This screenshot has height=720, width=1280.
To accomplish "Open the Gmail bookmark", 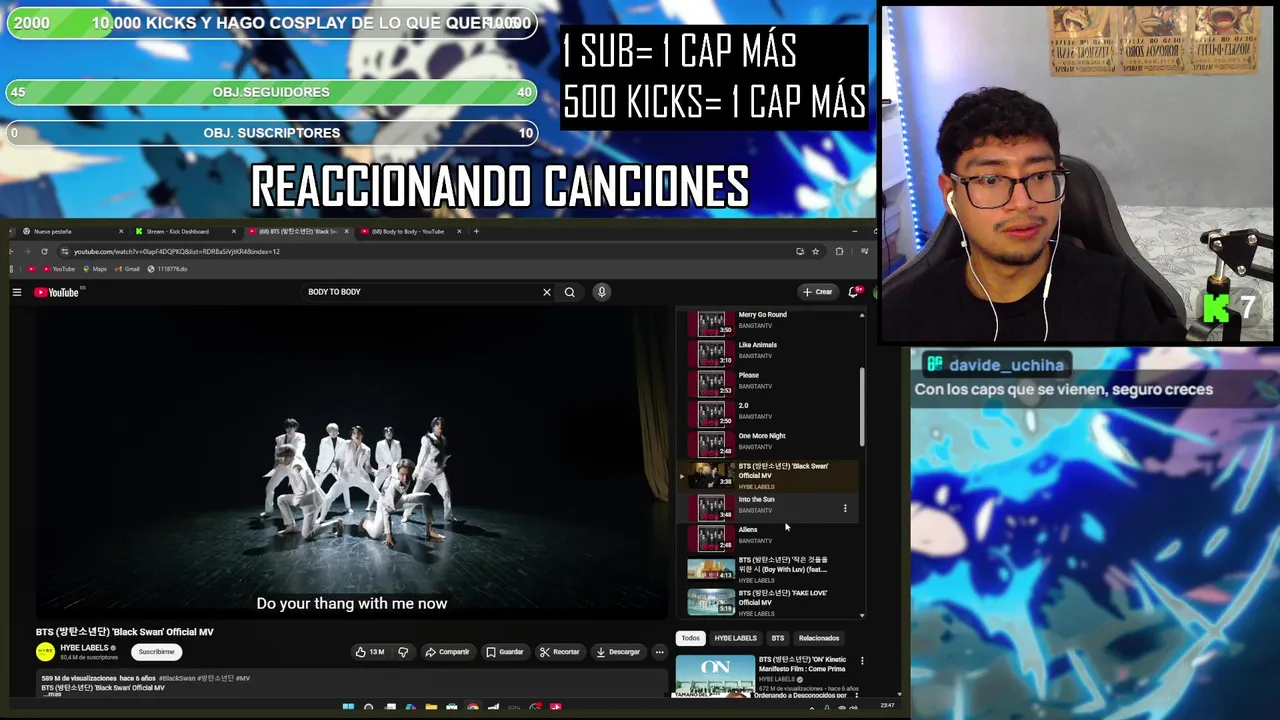I will point(127,269).
